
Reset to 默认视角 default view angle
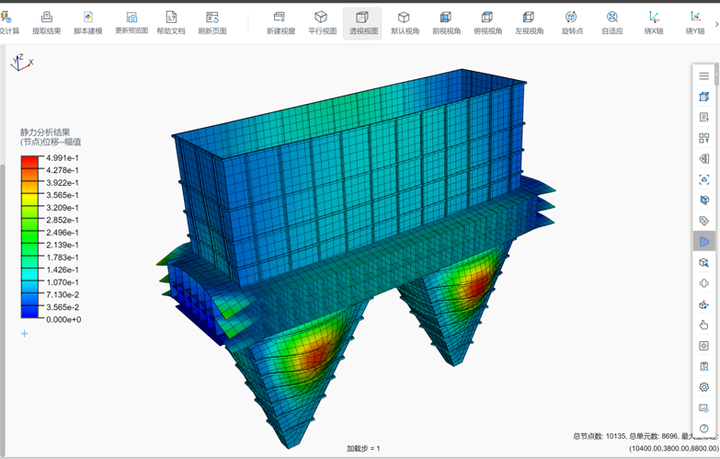pyautogui.click(x=403, y=22)
